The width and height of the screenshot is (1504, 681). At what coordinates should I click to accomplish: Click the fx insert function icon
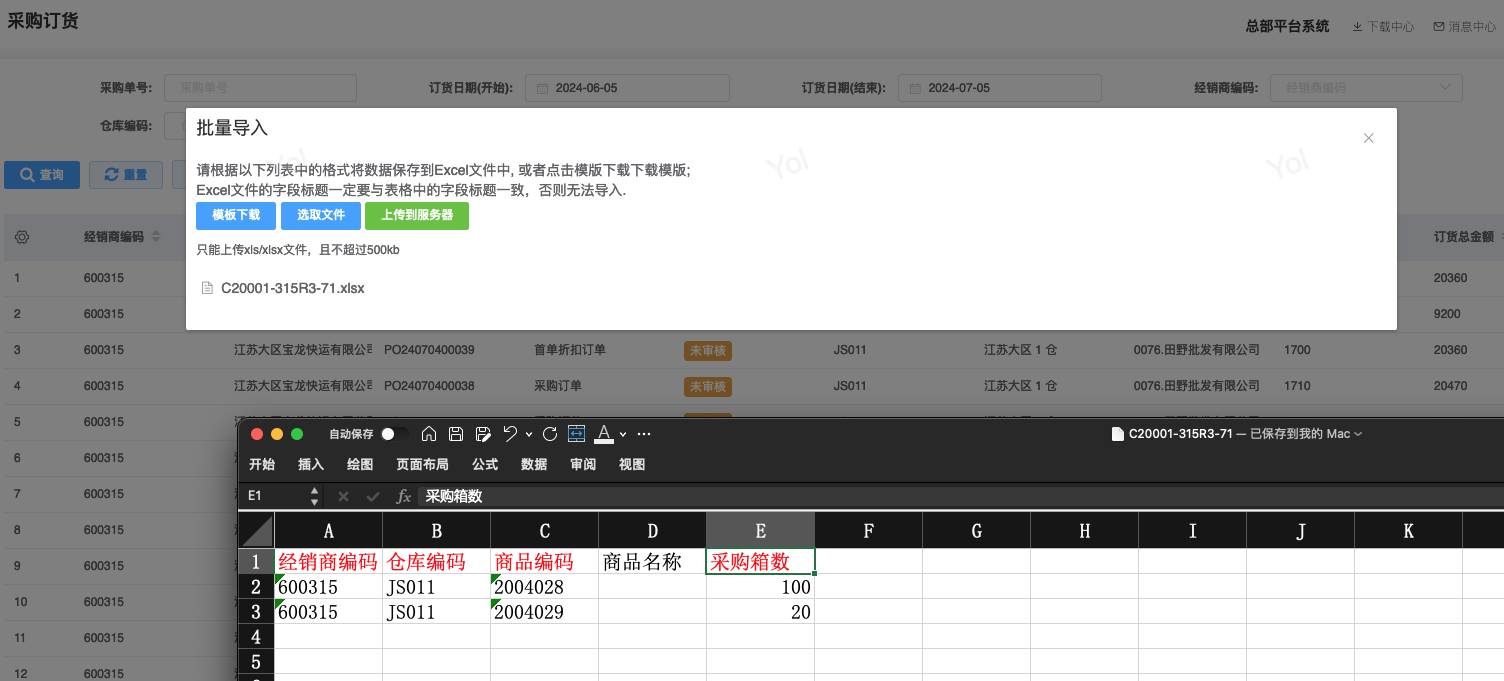tap(404, 496)
